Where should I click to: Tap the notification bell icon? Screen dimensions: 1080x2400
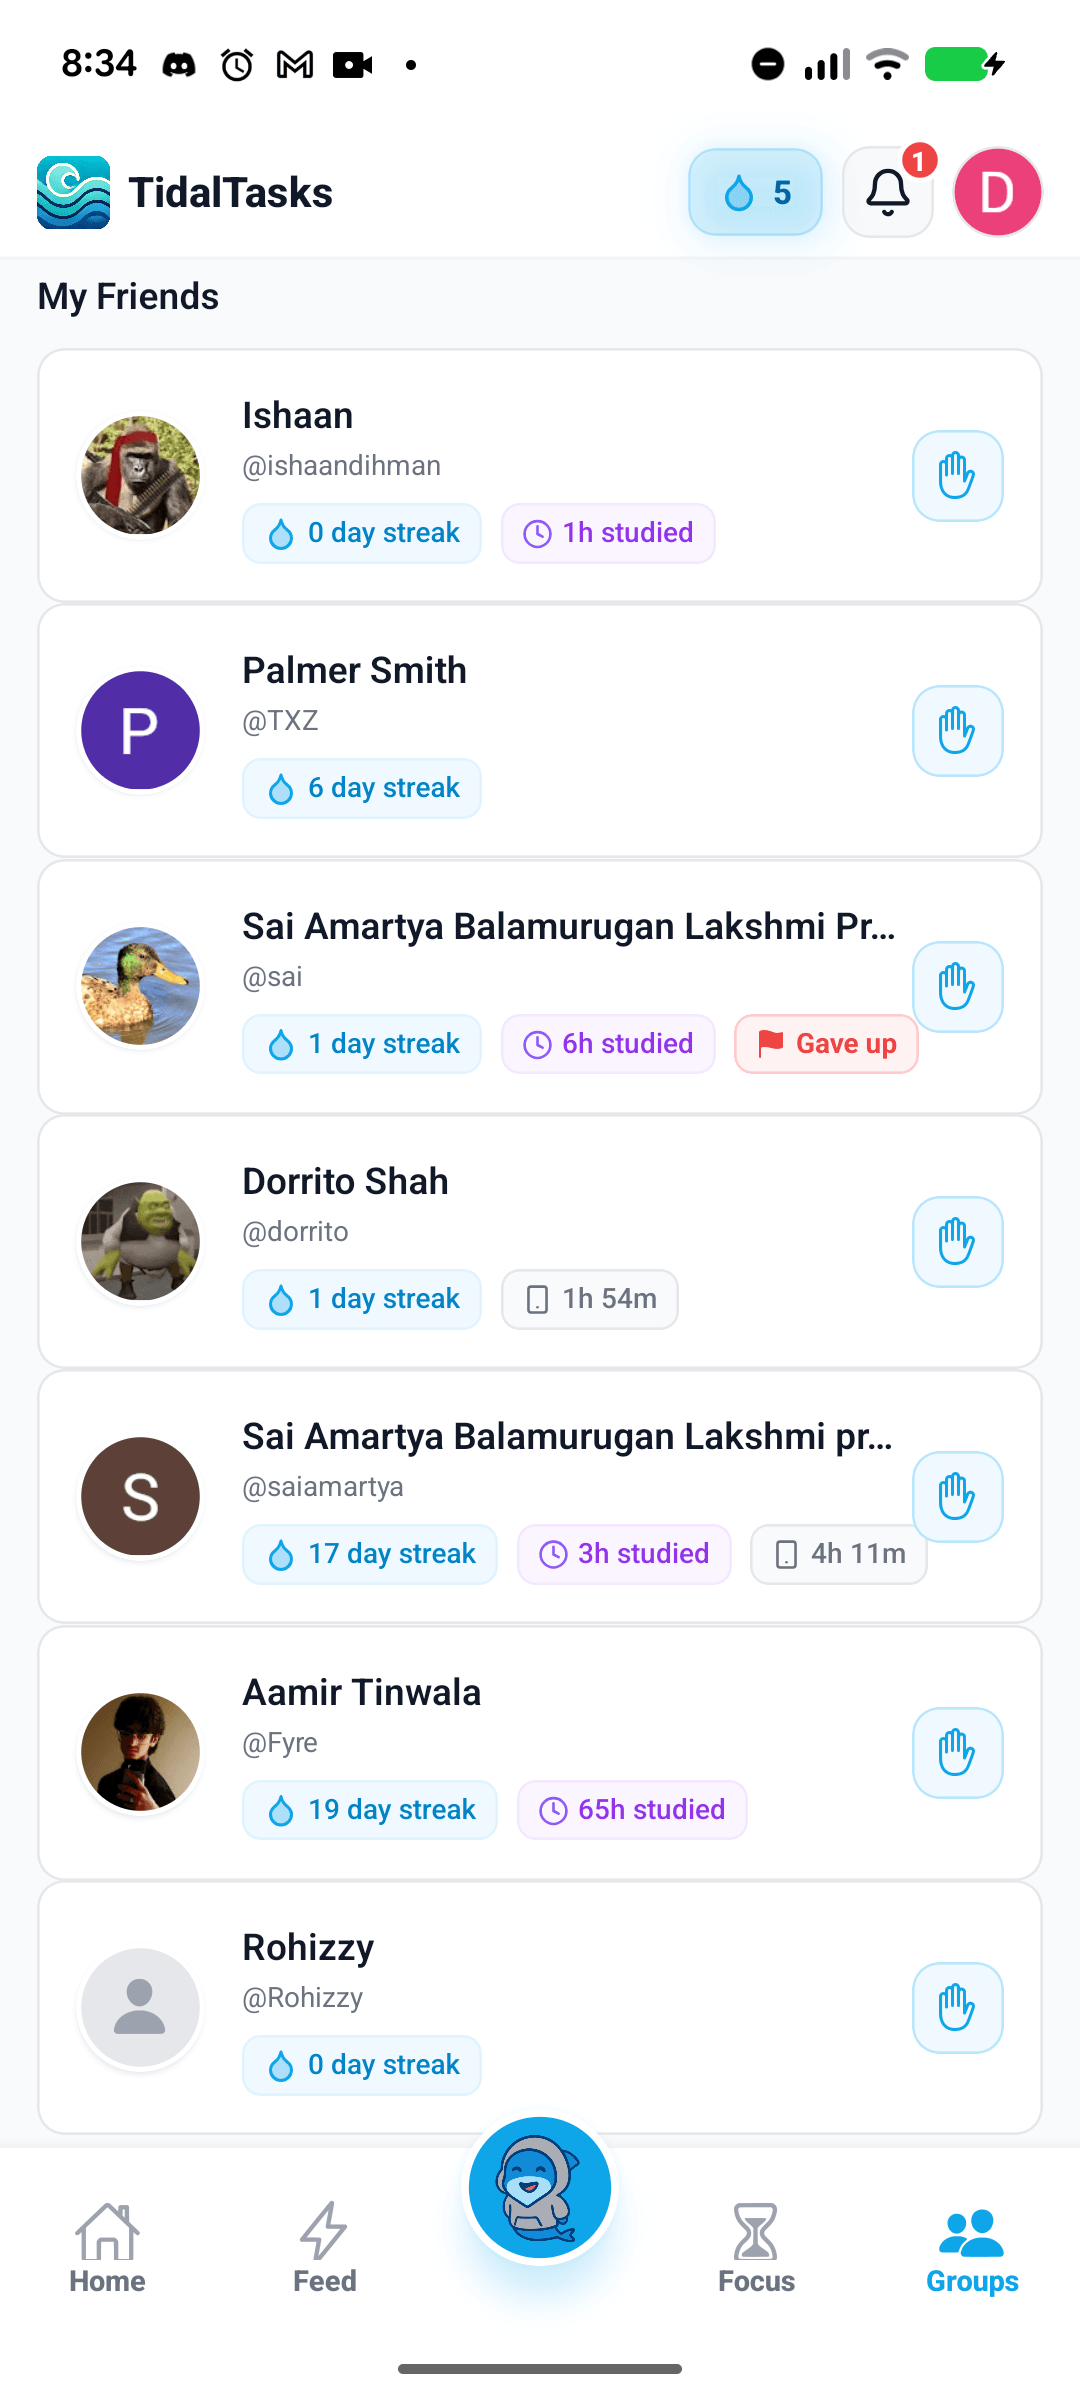tap(887, 192)
